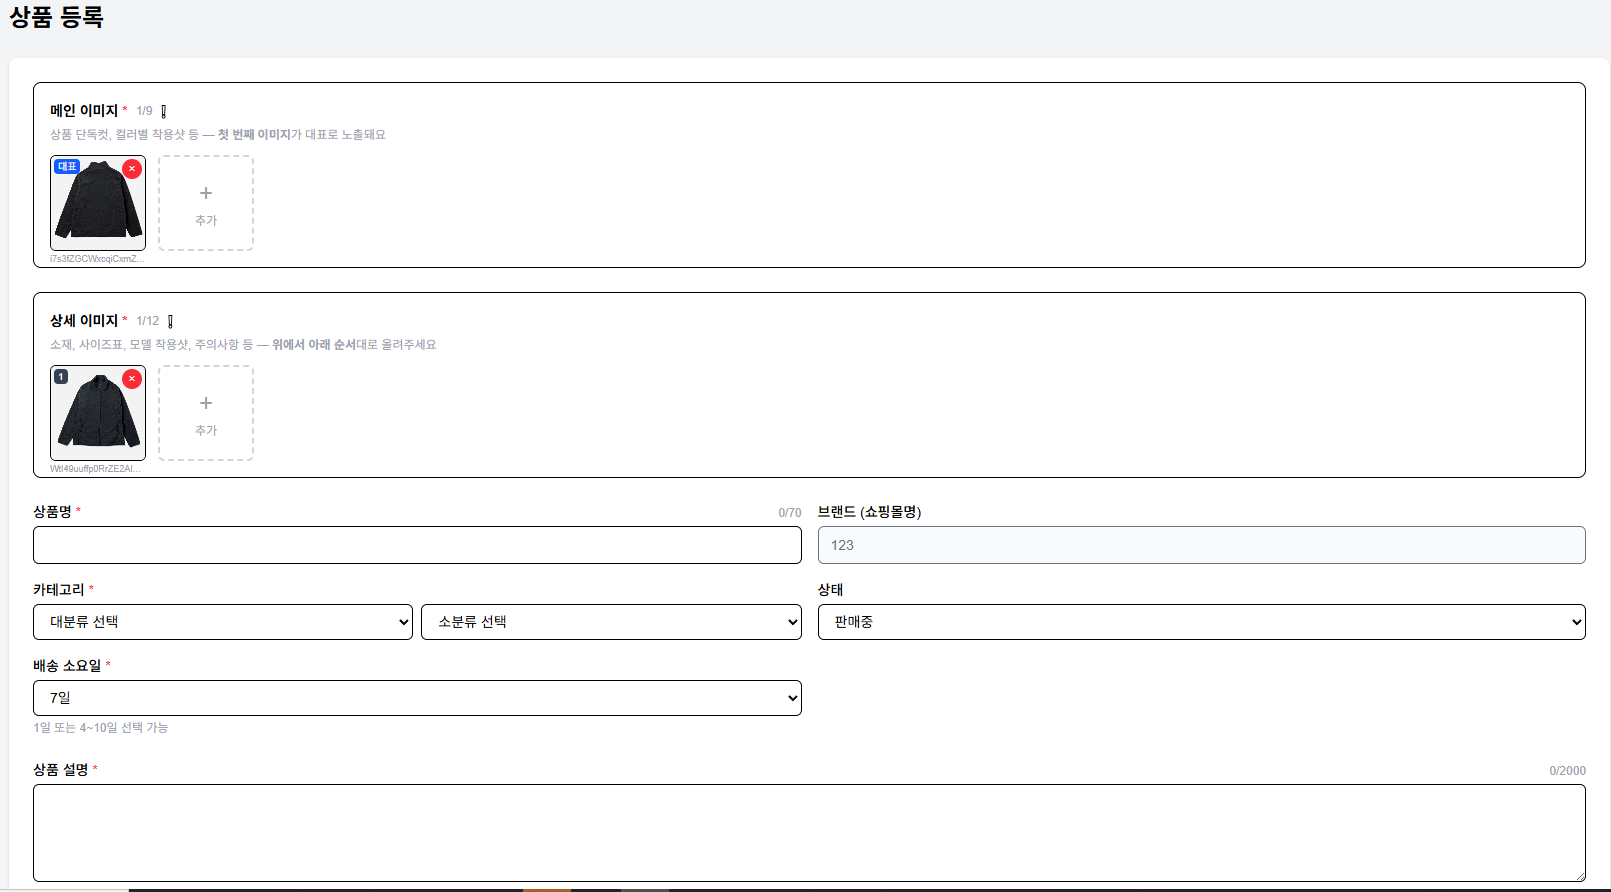Select the main image jacket thumbnail

tap(98, 203)
